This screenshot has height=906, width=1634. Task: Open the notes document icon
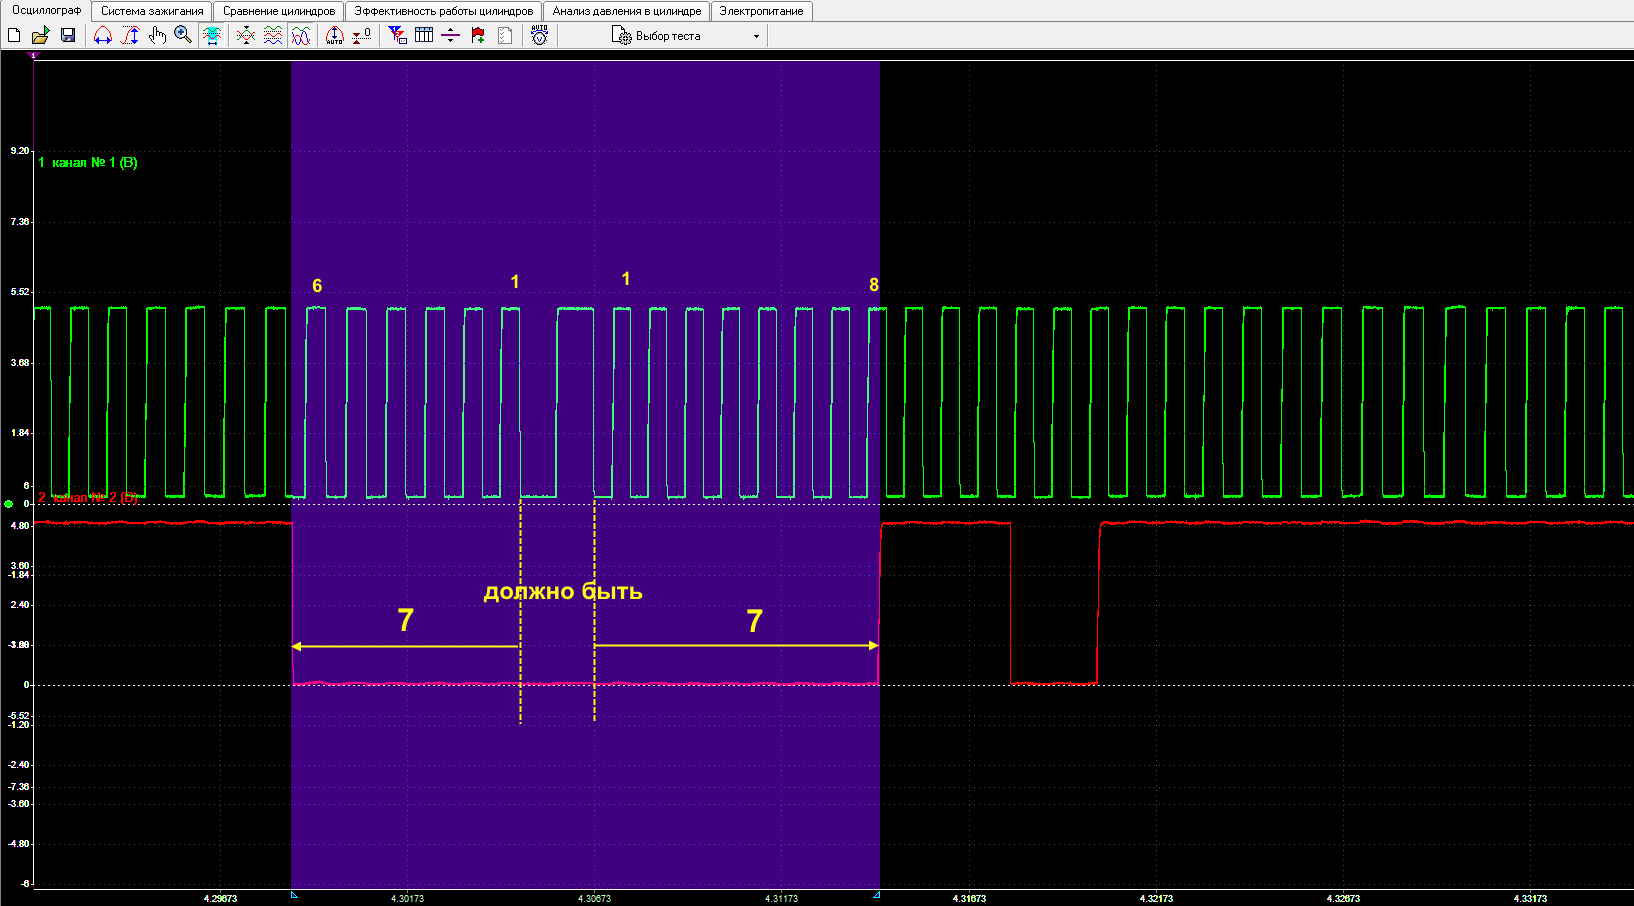point(505,36)
